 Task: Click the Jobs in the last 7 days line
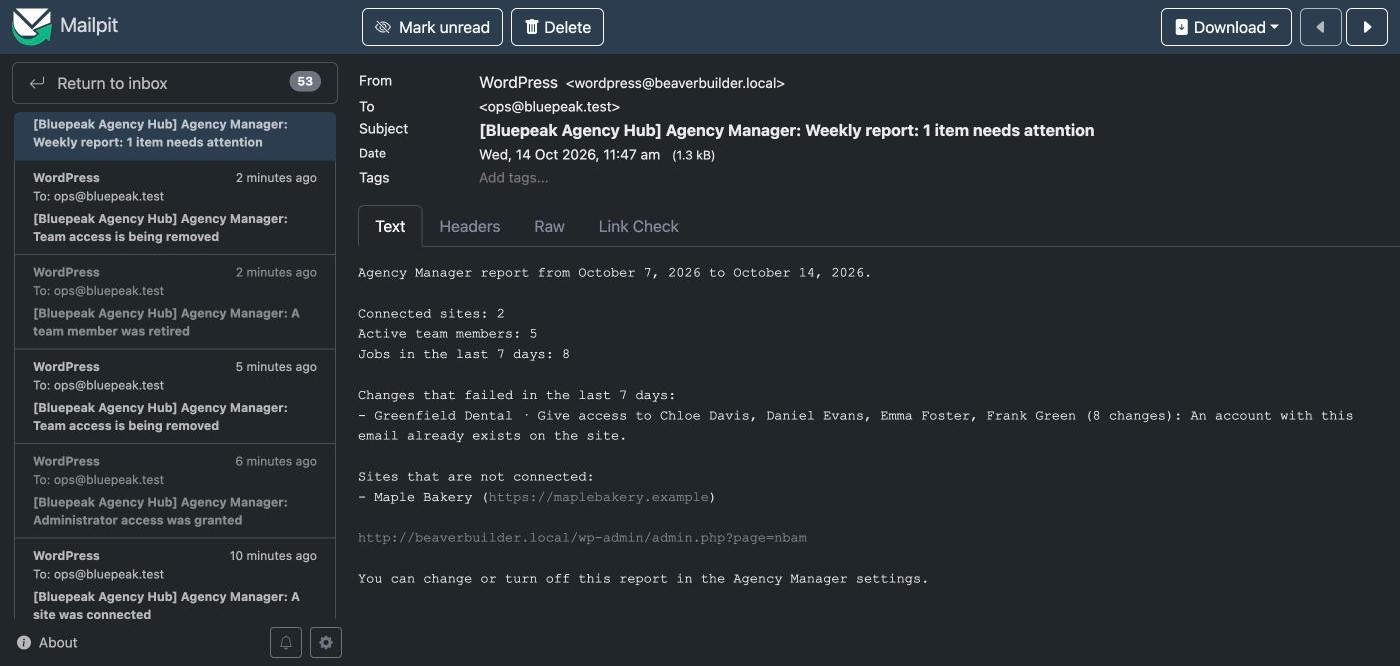click(464, 354)
